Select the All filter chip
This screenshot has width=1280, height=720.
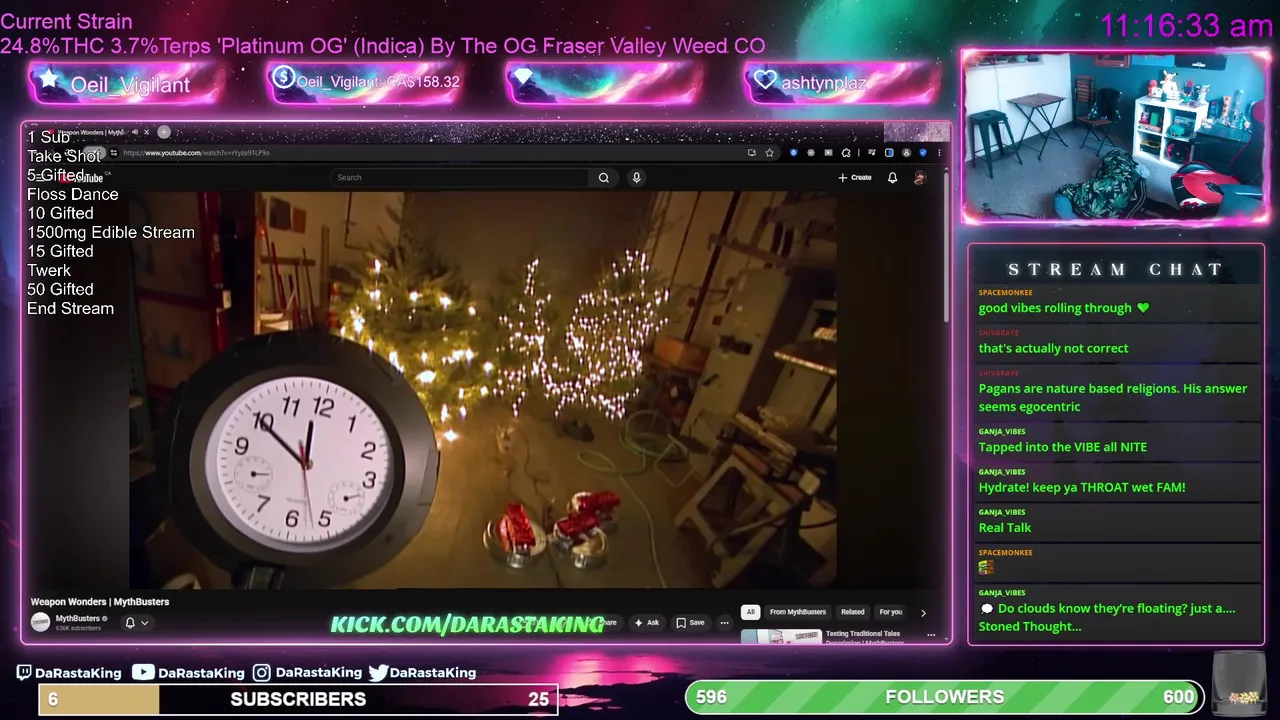click(x=750, y=612)
